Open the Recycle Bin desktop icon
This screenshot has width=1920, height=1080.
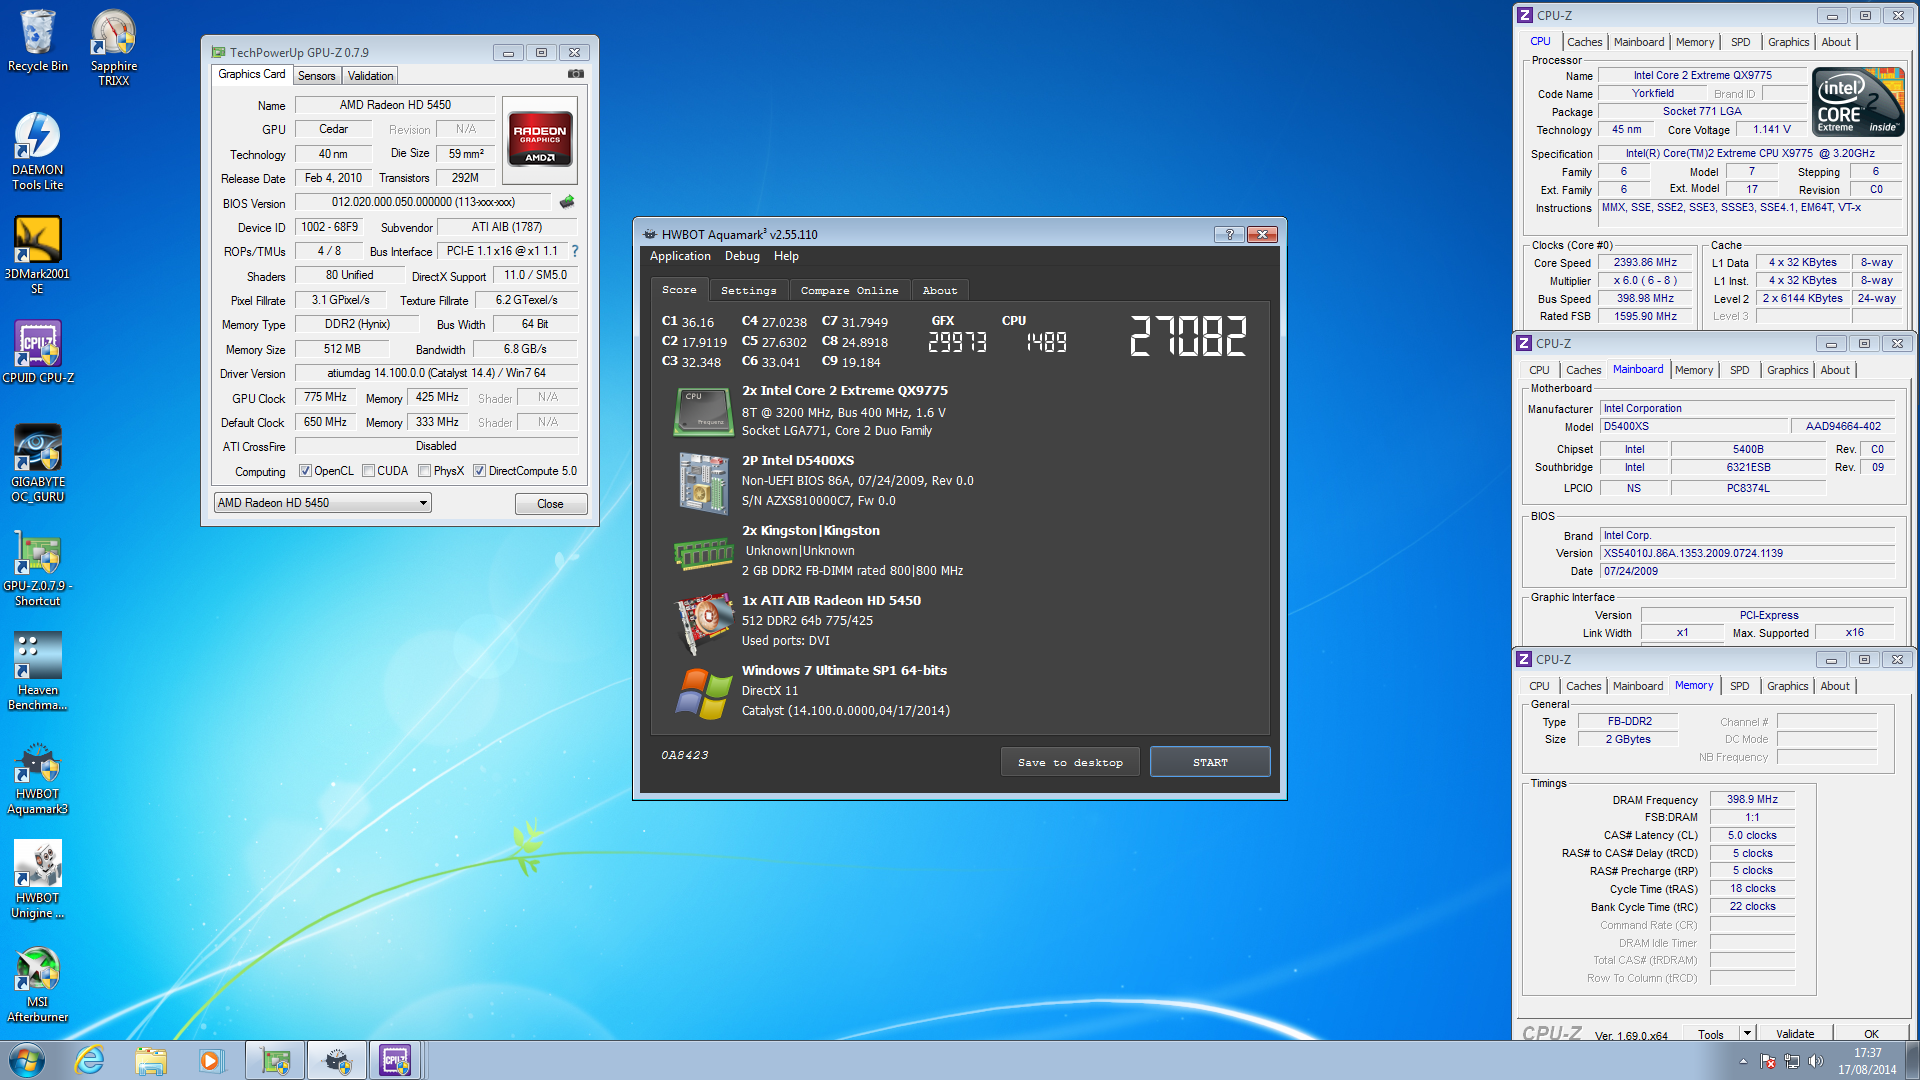click(x=38, y=40)
